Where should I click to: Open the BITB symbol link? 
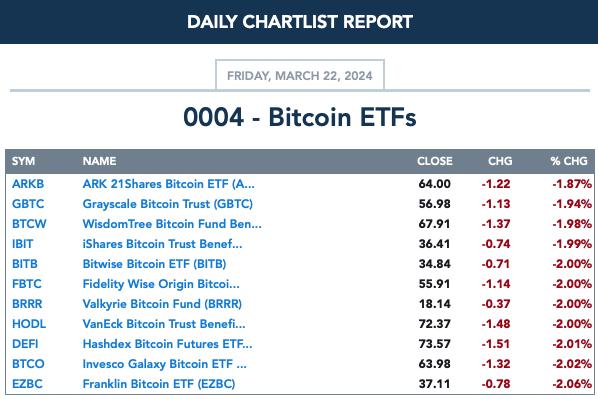(x=25, y=264)
